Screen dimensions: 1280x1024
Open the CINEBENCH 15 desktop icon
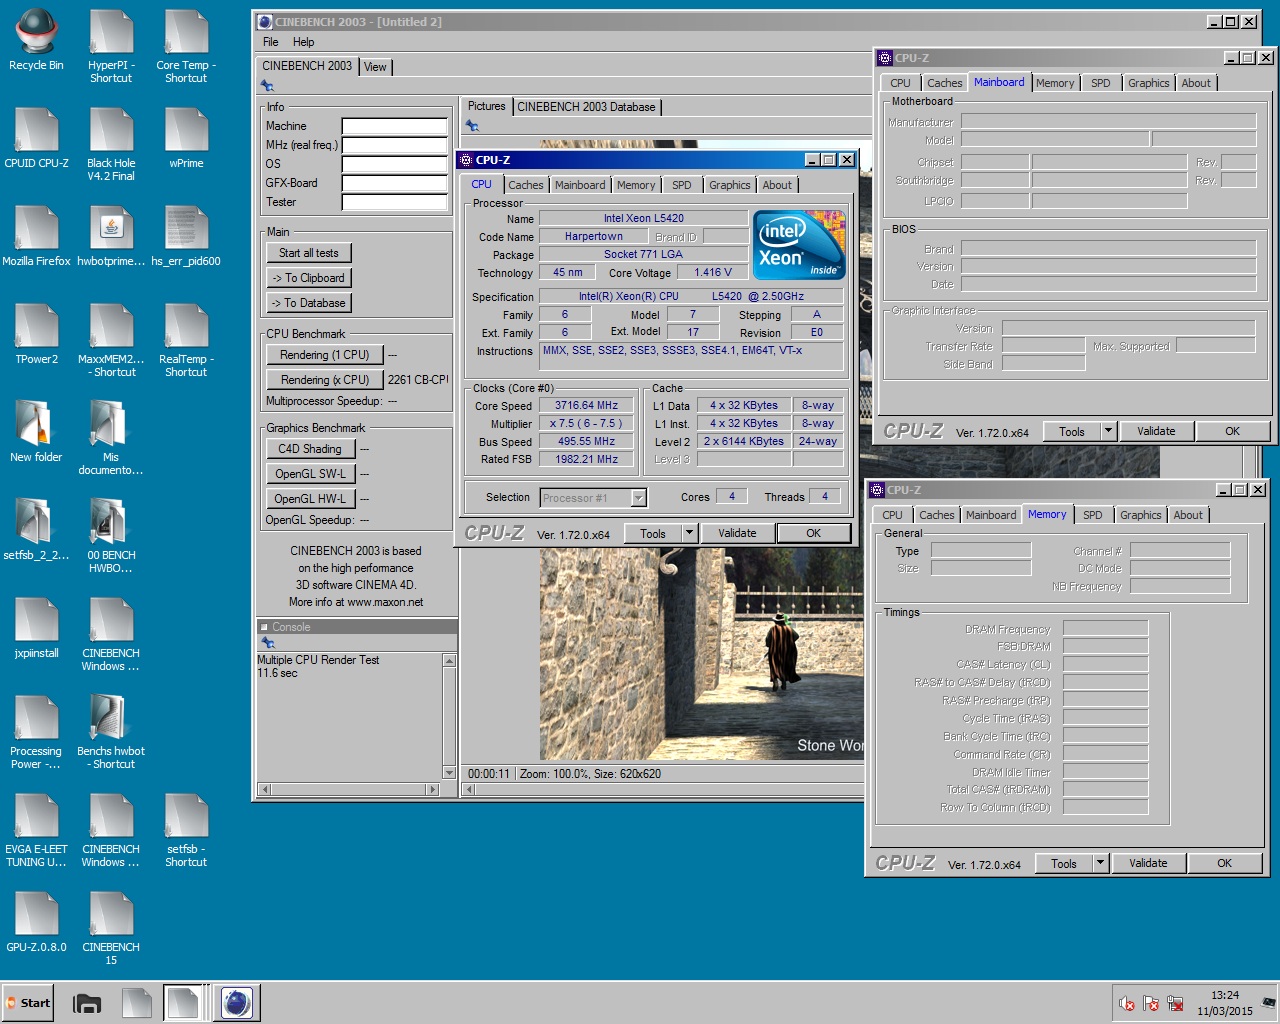(110, 928)
